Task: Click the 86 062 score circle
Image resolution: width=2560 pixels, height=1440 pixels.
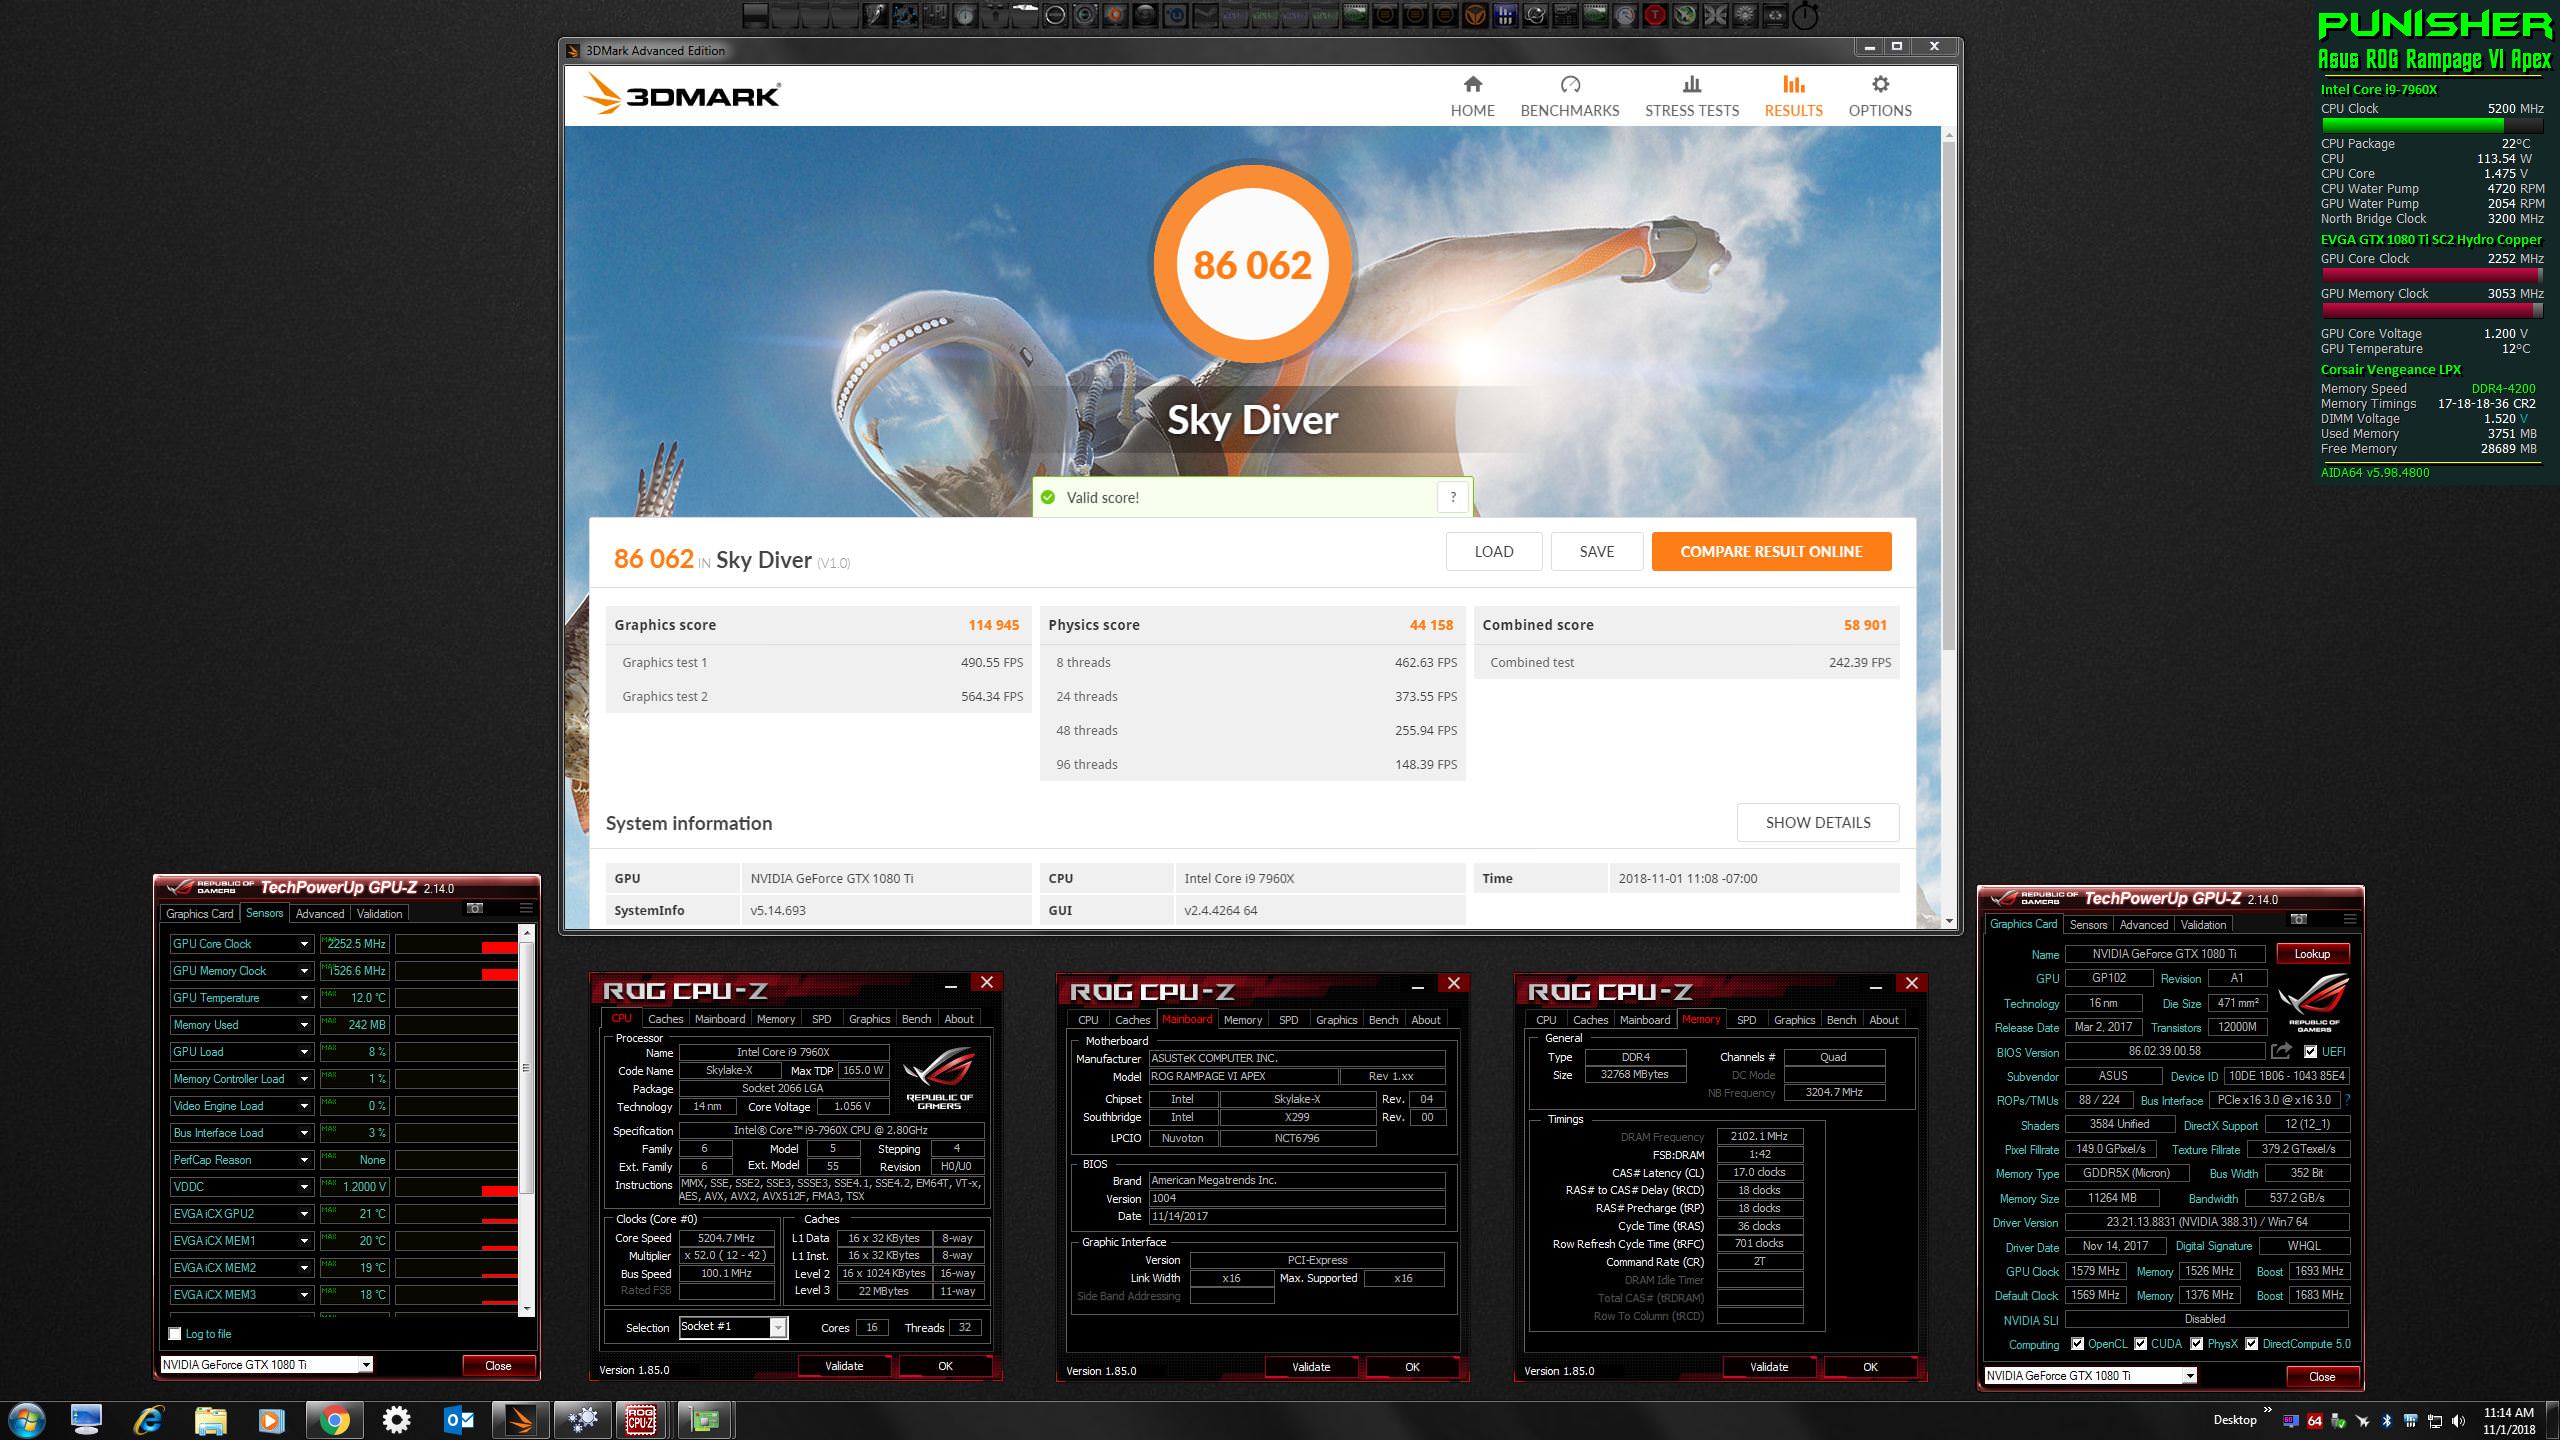Action: click(x=1252, y=265)
